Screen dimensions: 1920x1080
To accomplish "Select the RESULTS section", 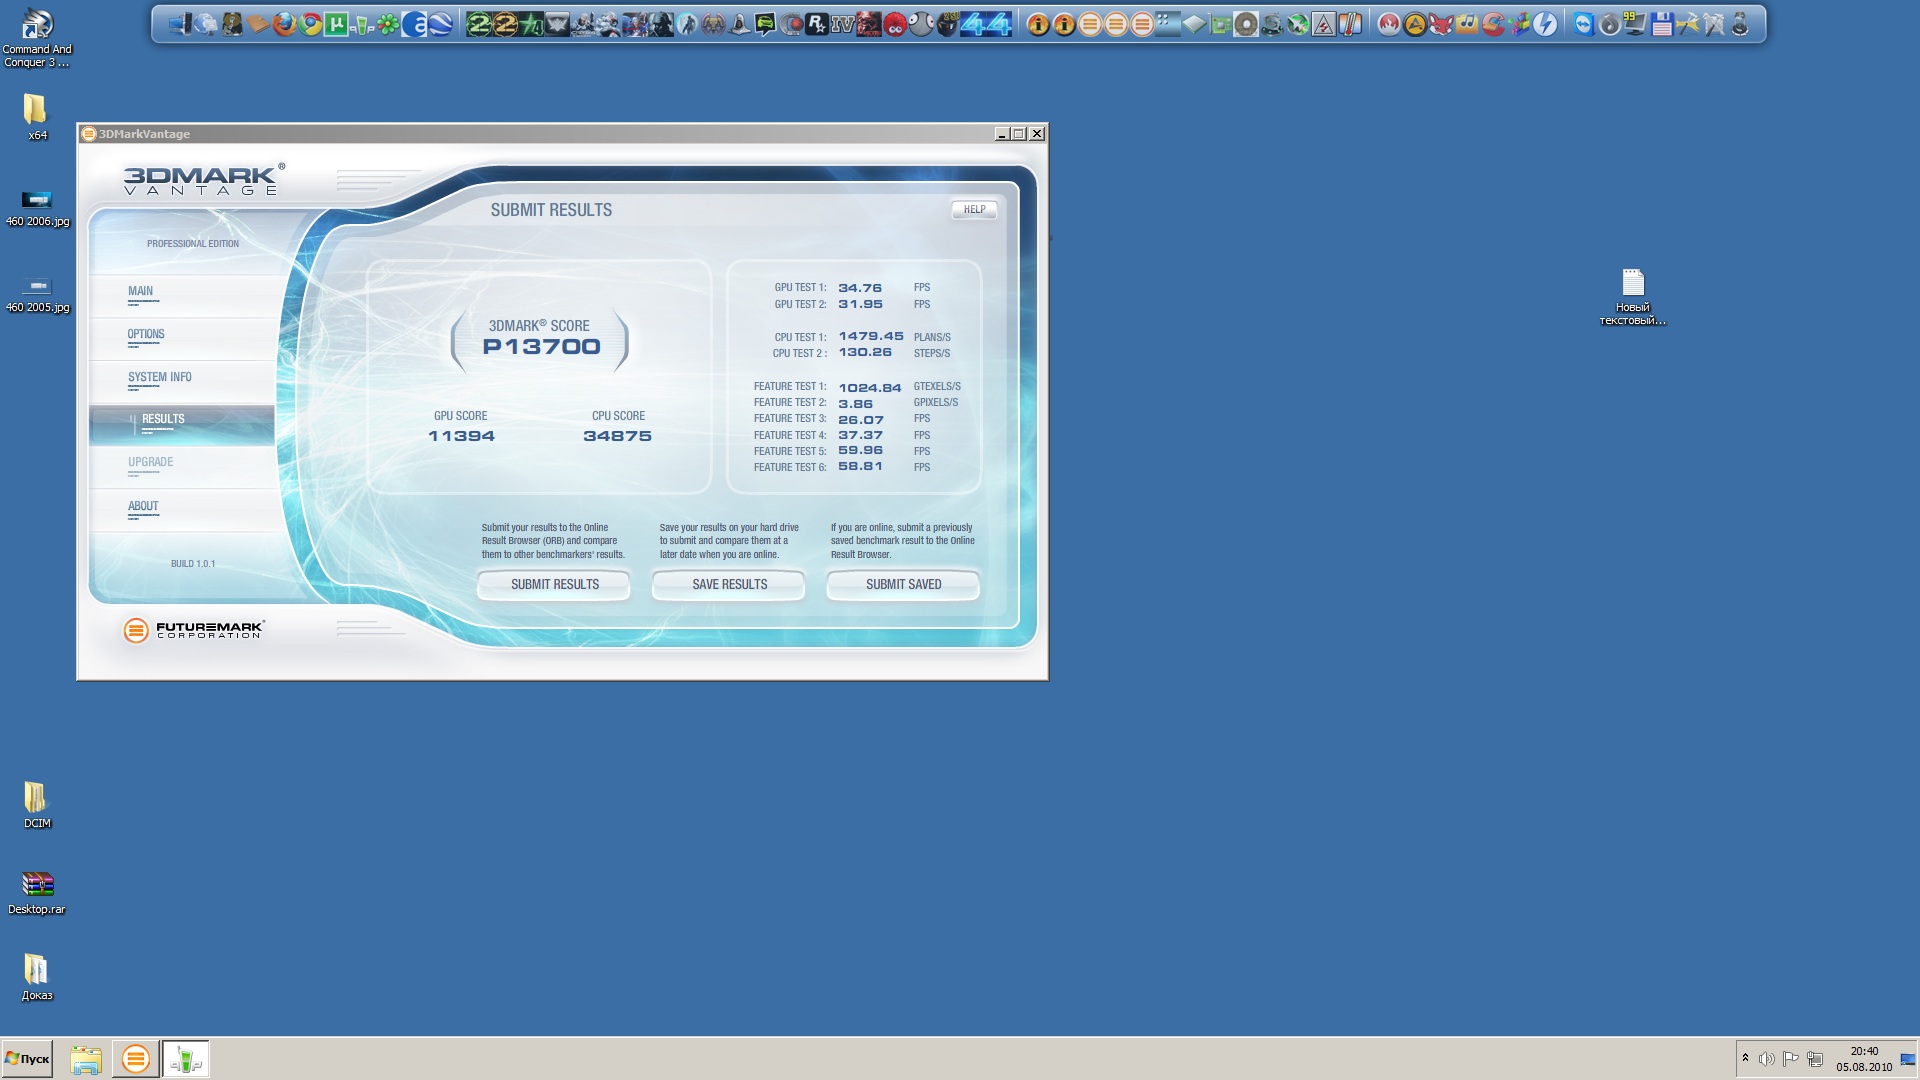I will (182, 425).
